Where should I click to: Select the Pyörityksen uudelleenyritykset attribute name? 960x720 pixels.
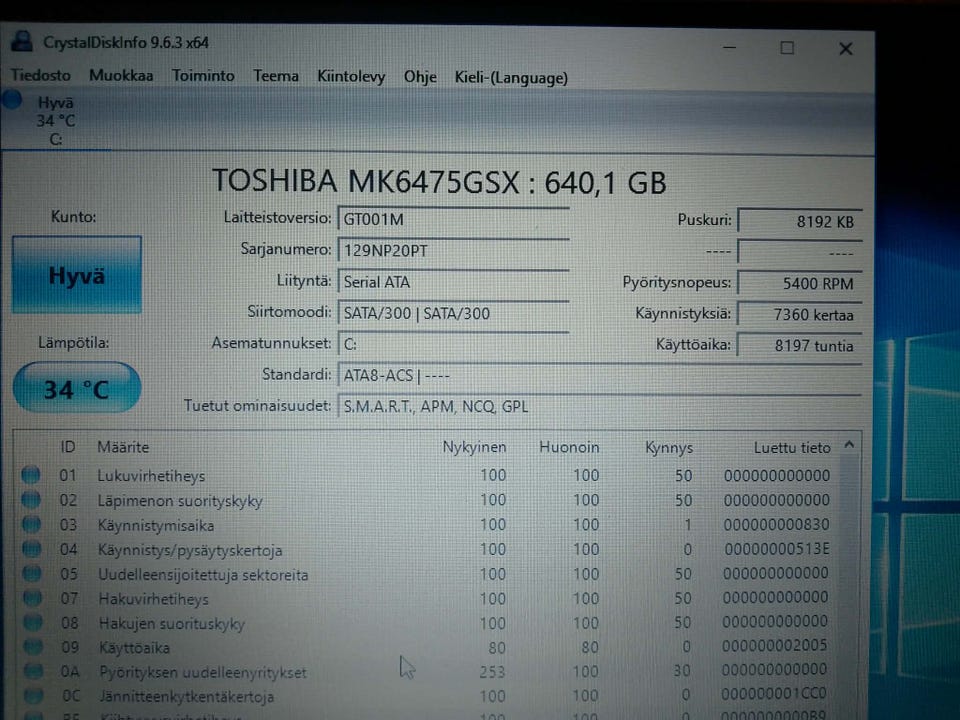pyautogui.click(x=203, y=672)
